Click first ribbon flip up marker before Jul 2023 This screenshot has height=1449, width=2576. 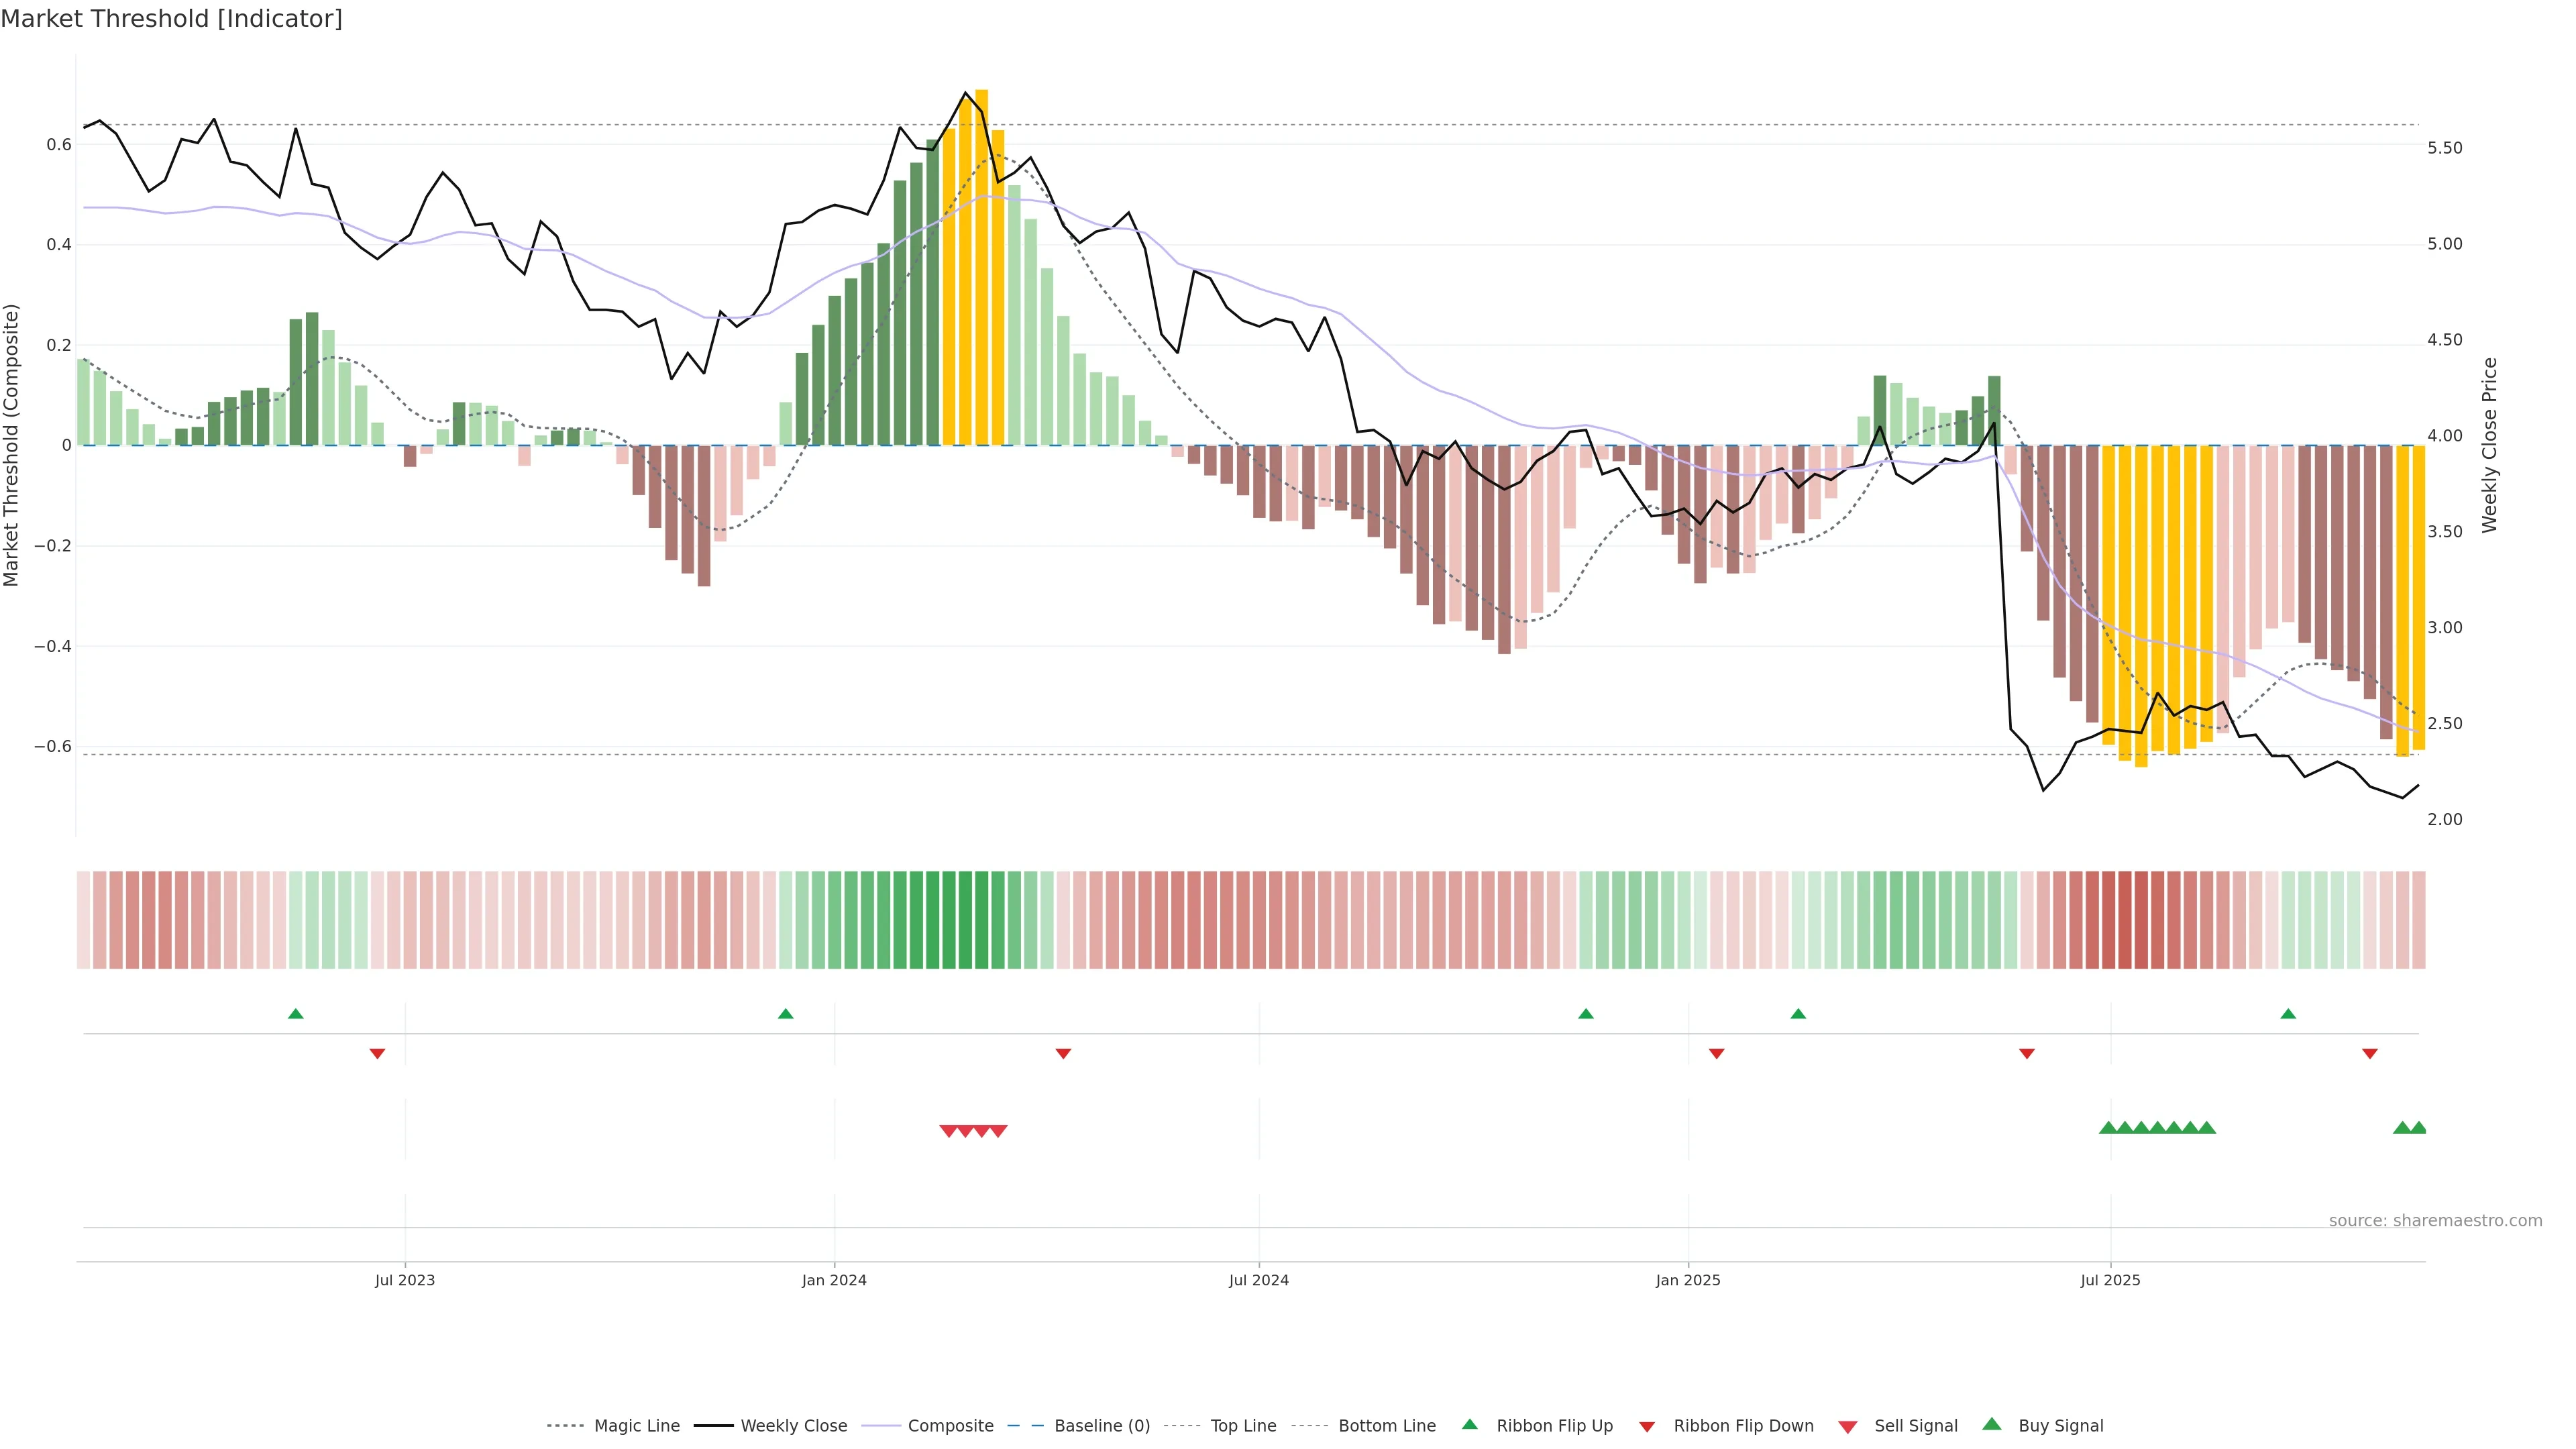(x=296, y=1014)
